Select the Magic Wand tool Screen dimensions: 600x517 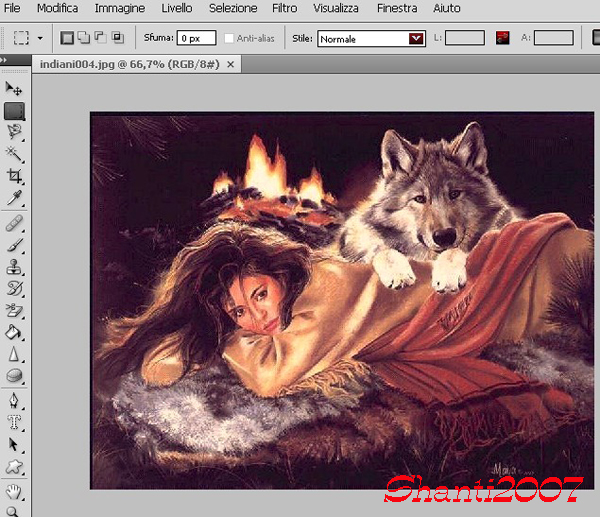pos(14,154)
